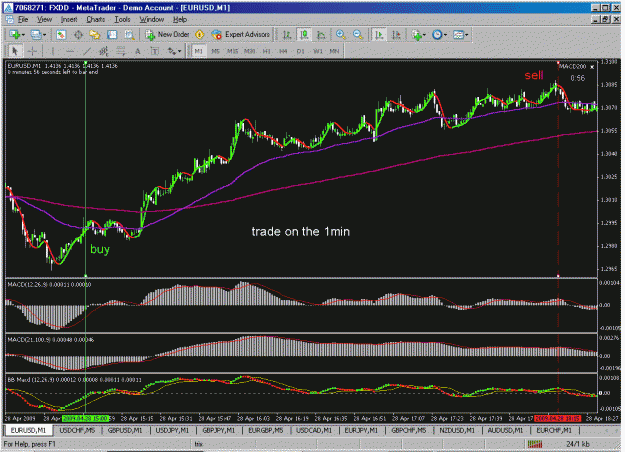Switch to Bar Chart view
Screen dimensions: 625x452
287,35
